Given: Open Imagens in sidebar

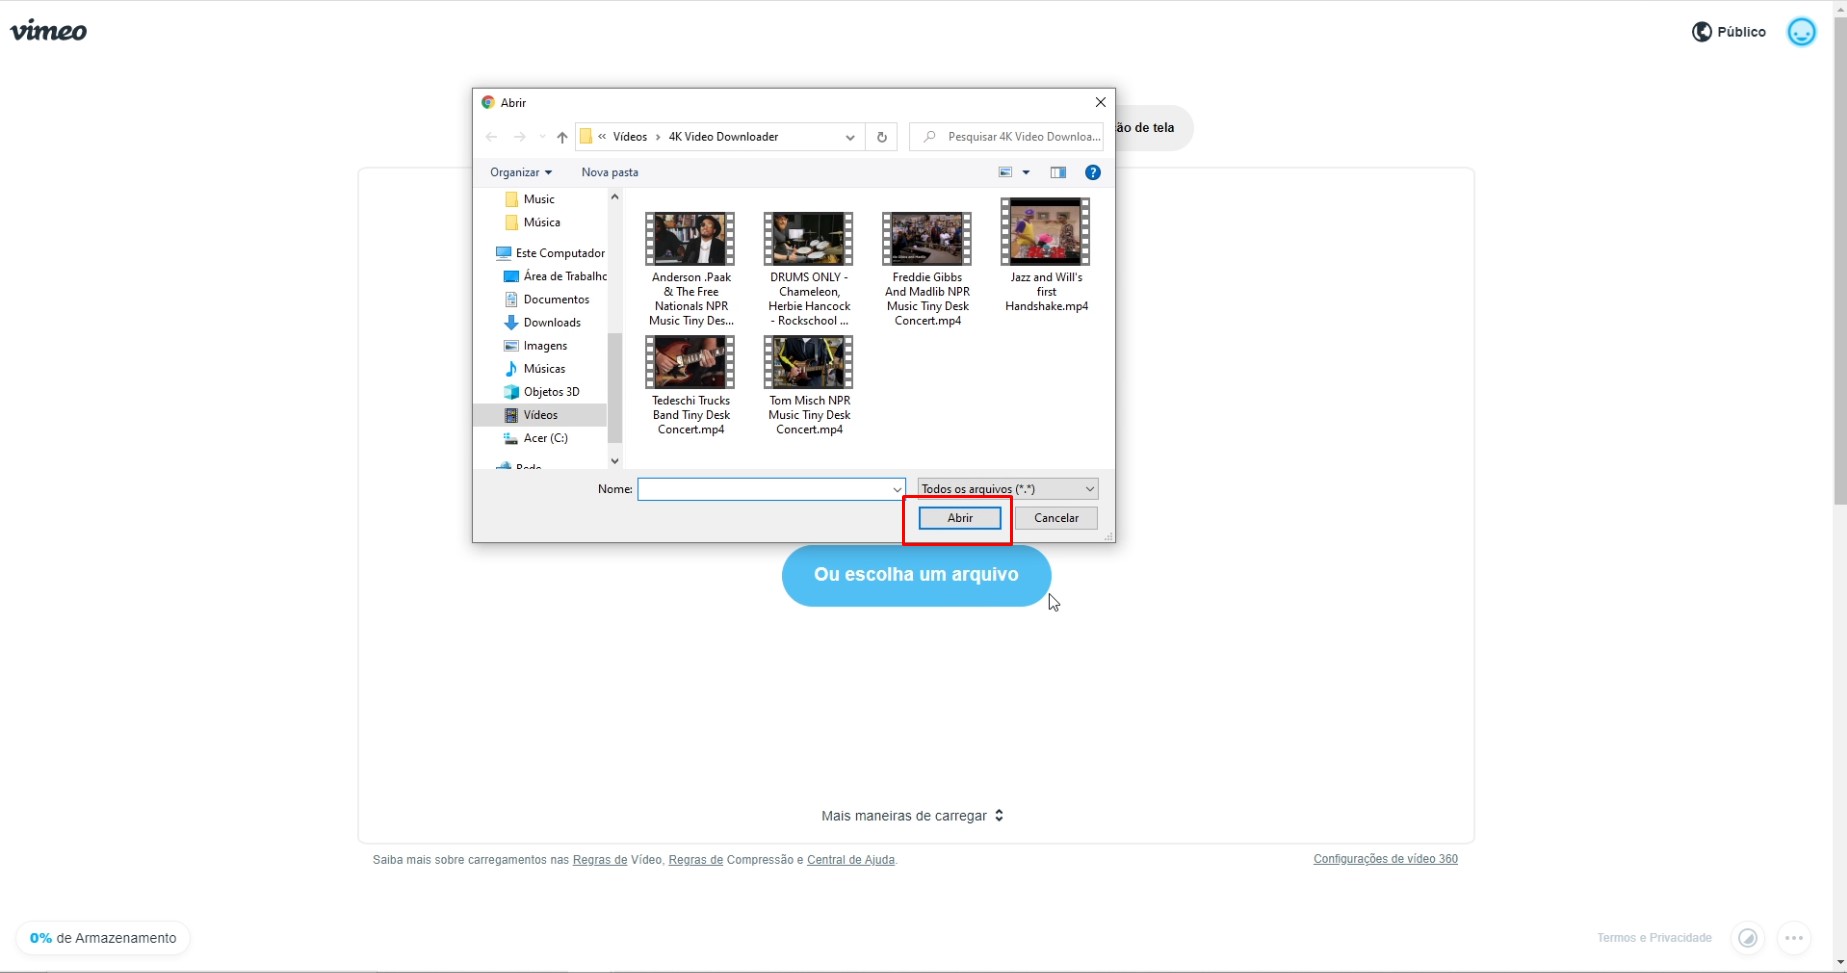Looking at the screenshot, I should (x=536, y=345).
